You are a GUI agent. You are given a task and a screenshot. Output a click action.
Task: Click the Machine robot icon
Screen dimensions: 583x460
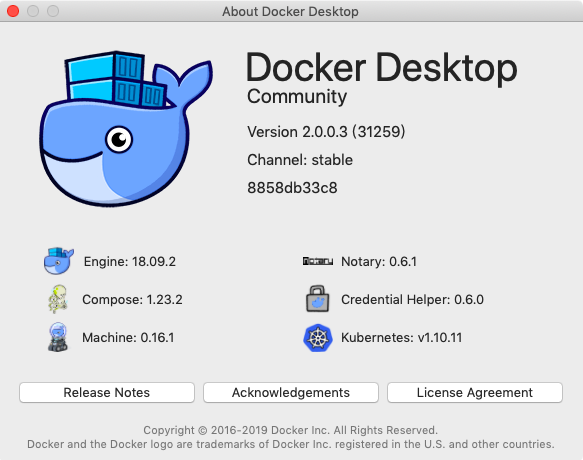point(58,337)
